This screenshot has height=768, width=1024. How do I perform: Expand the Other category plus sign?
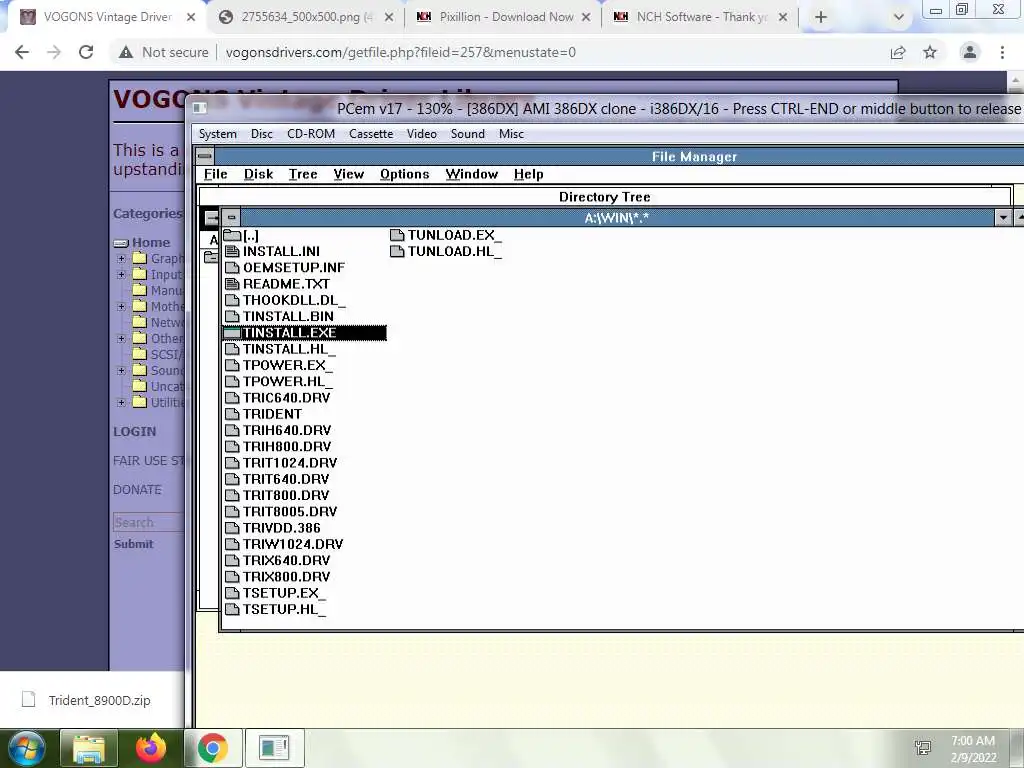pyautogui.click(x=121, y=338)
